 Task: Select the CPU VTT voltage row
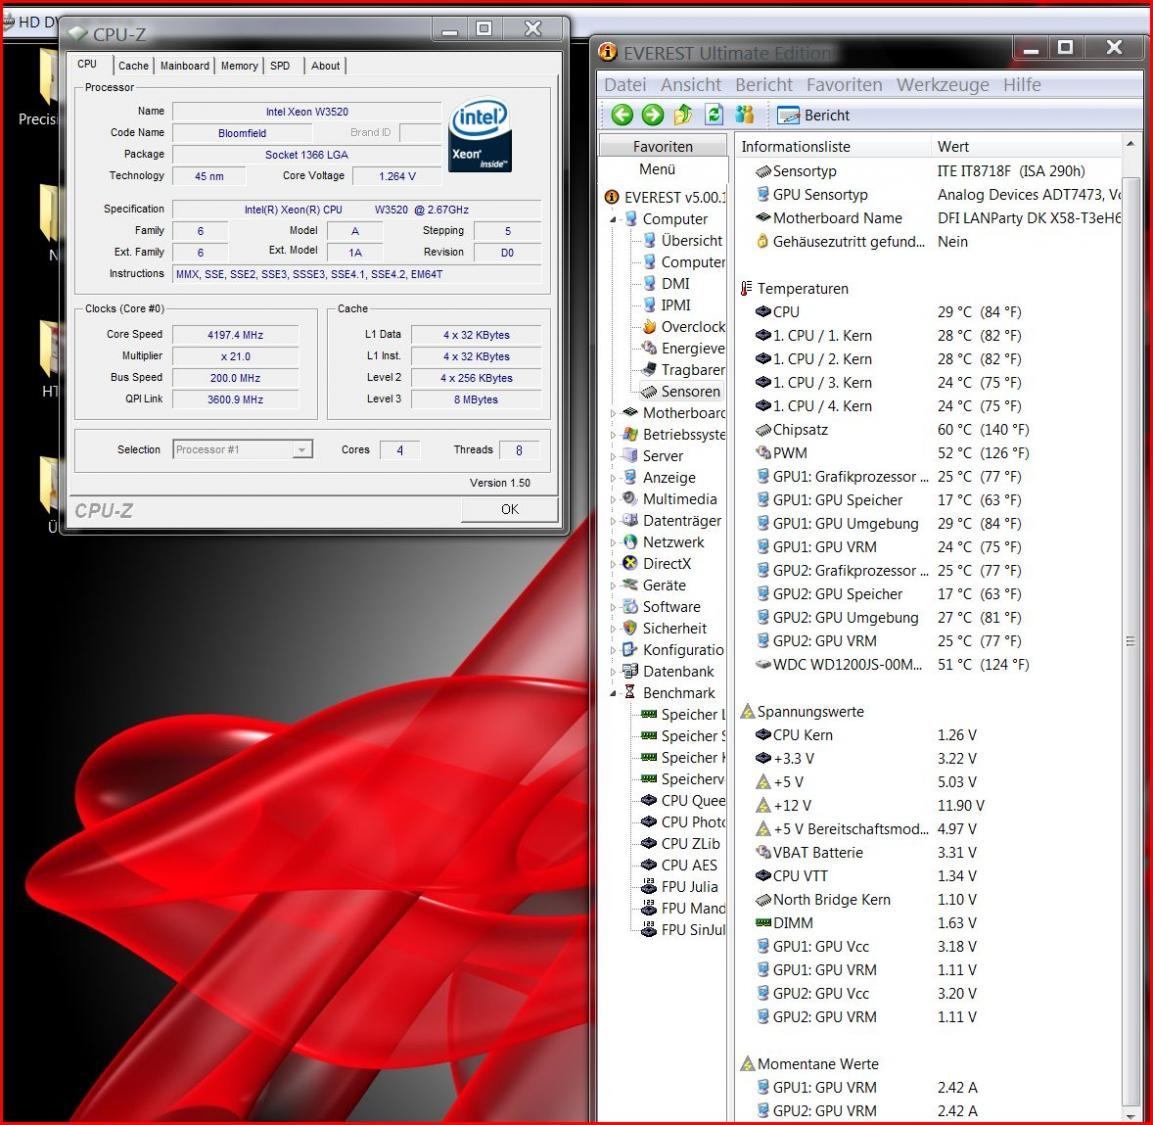tap(929, 876)
